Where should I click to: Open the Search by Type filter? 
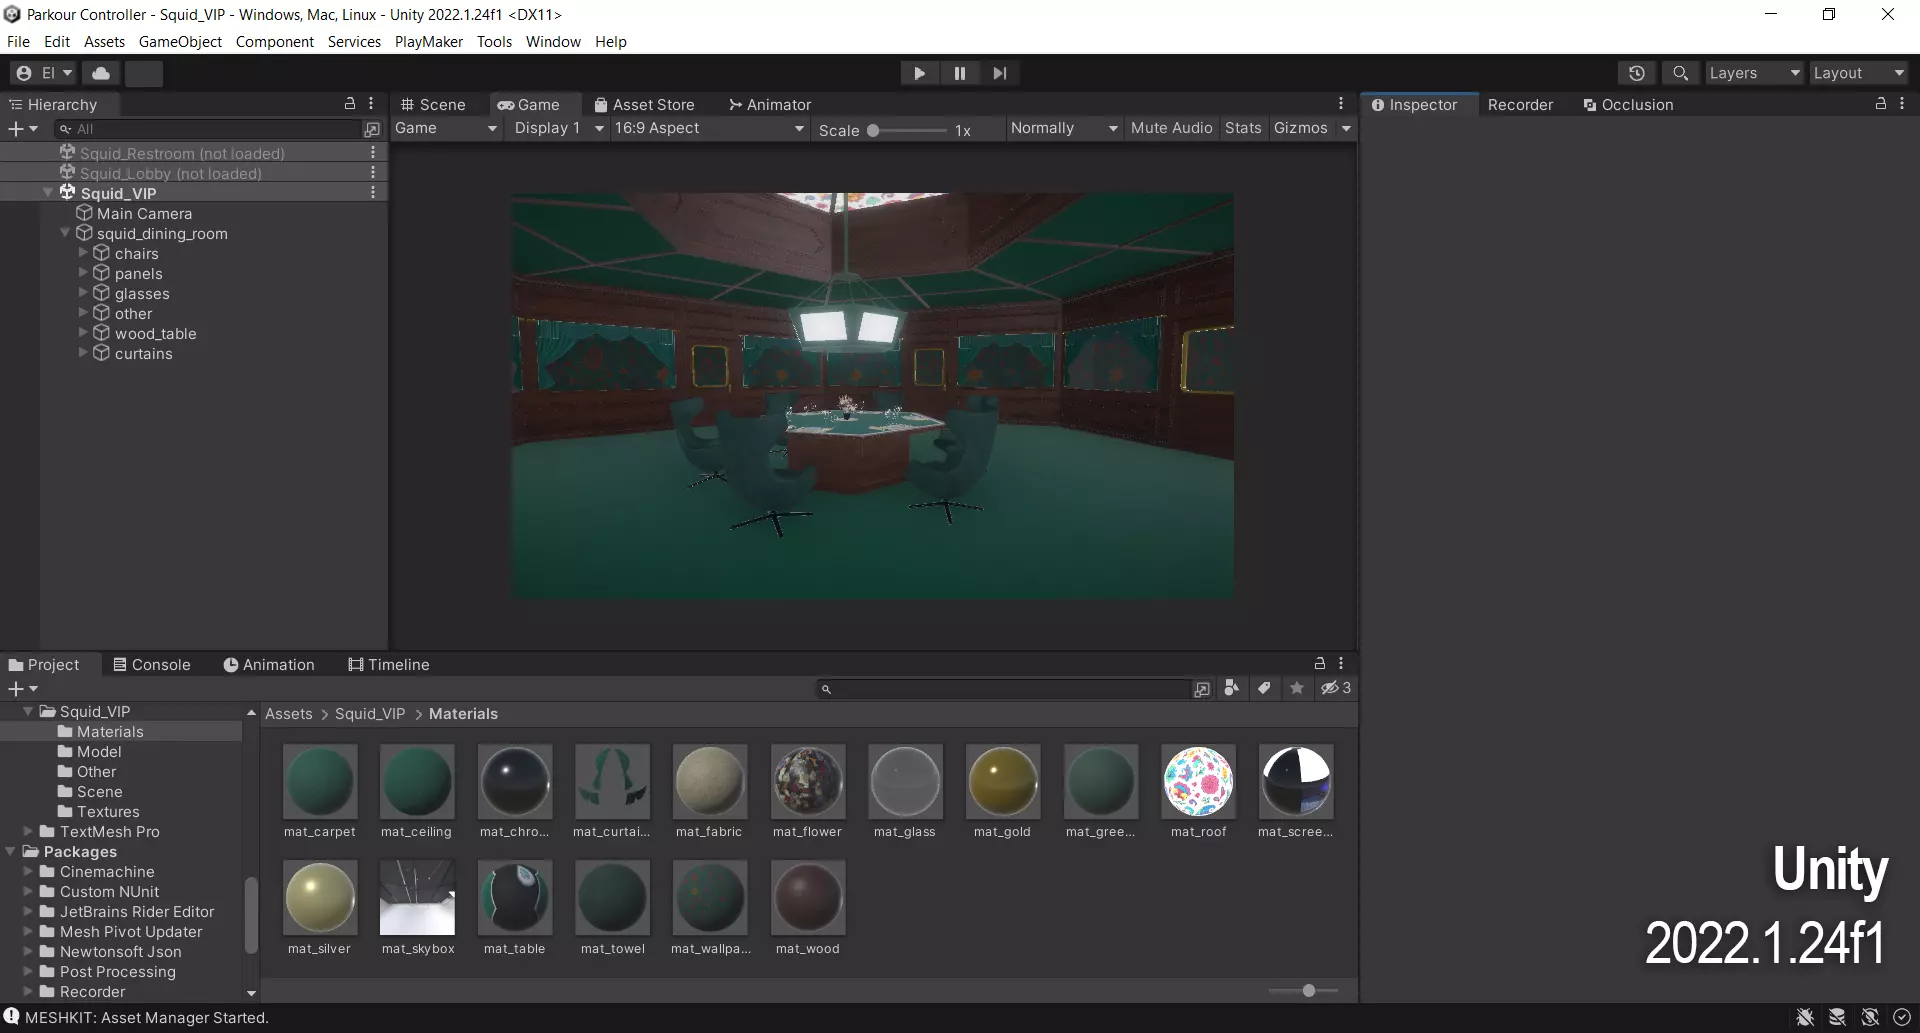[x=1232, y=688]
